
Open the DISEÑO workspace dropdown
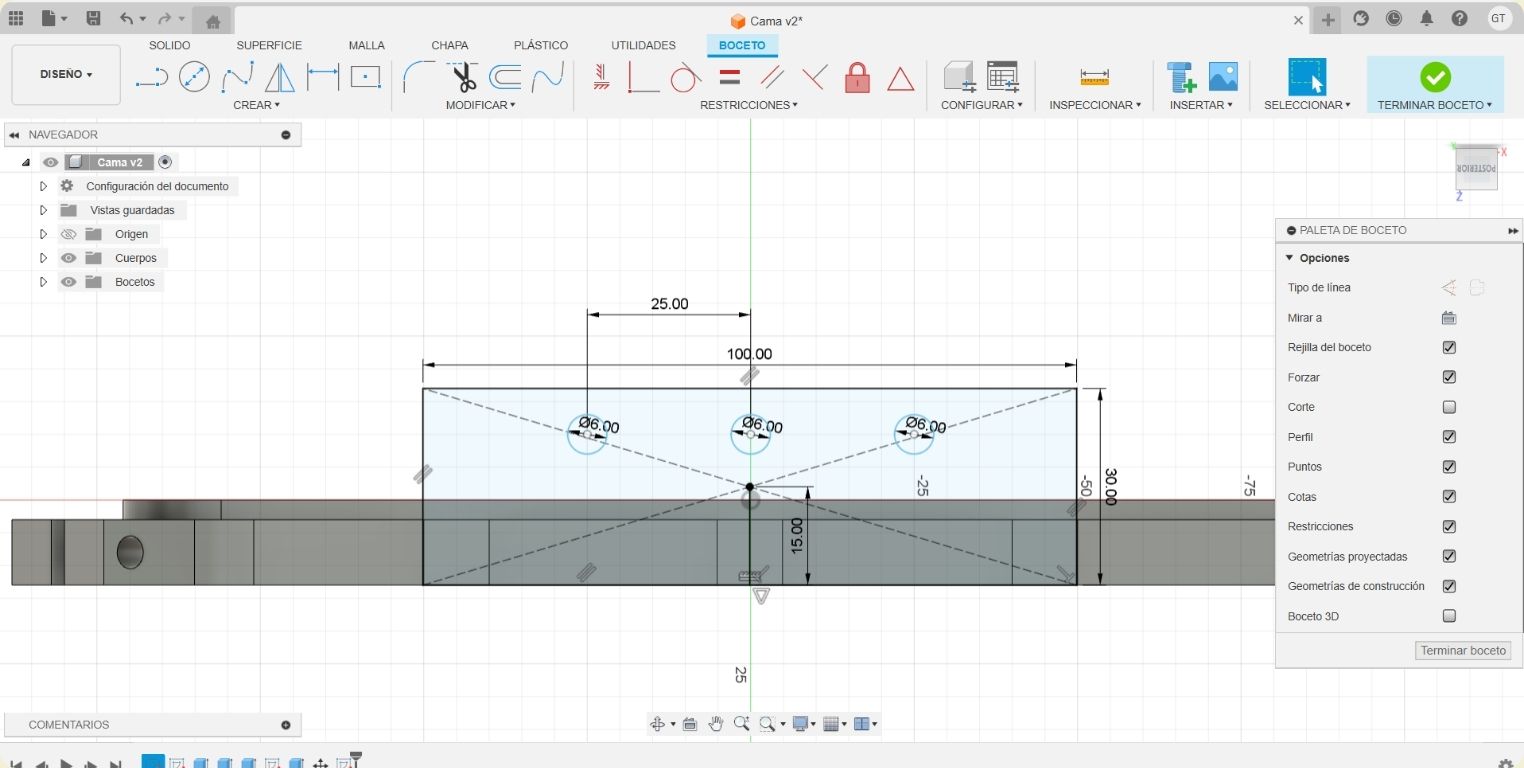click(66, 74)
